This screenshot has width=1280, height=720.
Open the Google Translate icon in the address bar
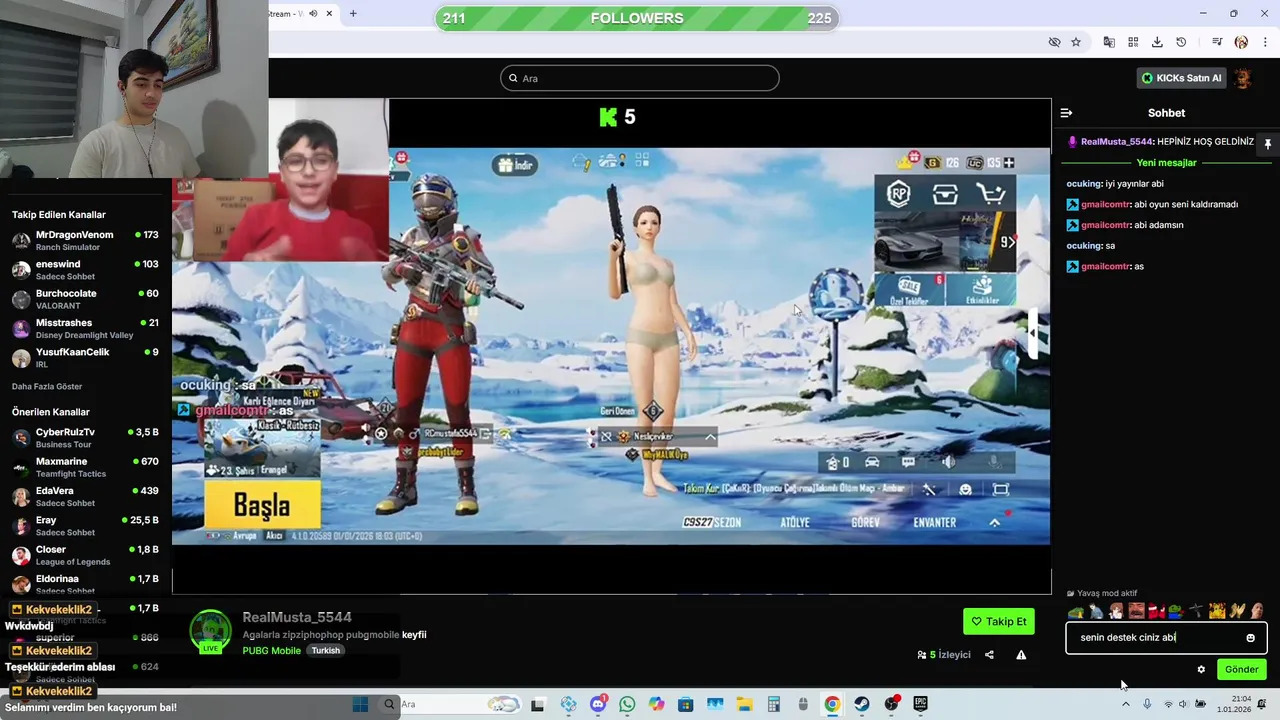point(1109,42)
